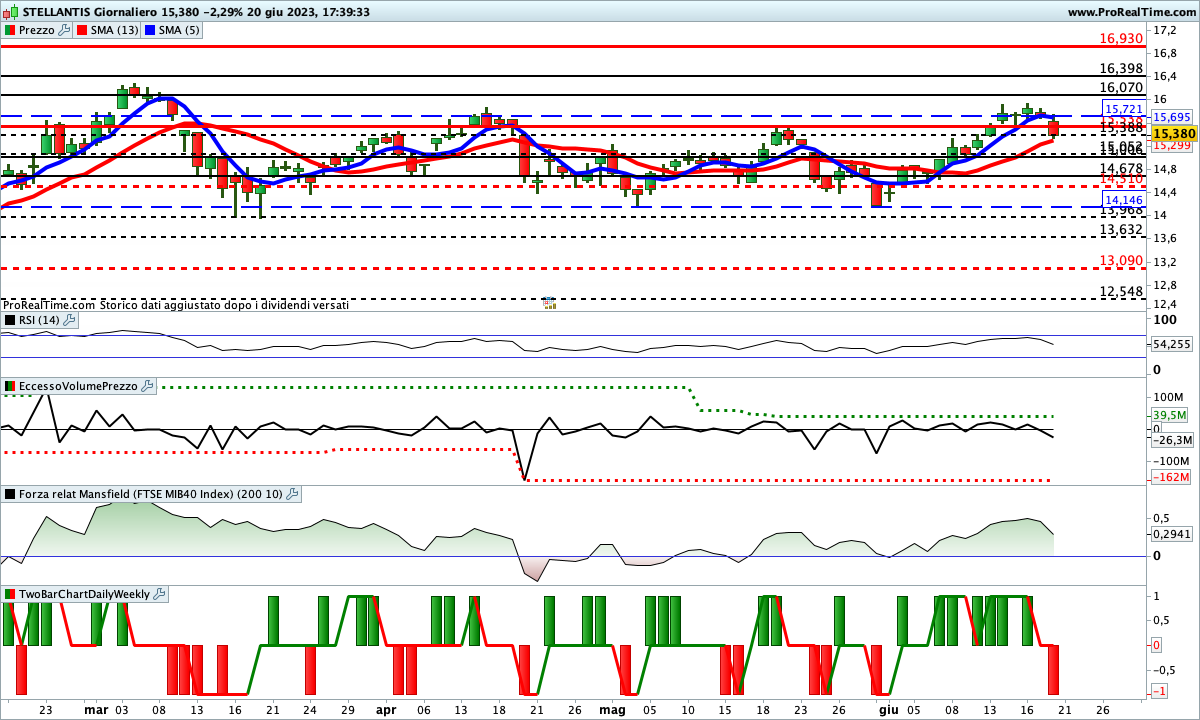Click the 'giu' month label on time axis

point(887,709)
